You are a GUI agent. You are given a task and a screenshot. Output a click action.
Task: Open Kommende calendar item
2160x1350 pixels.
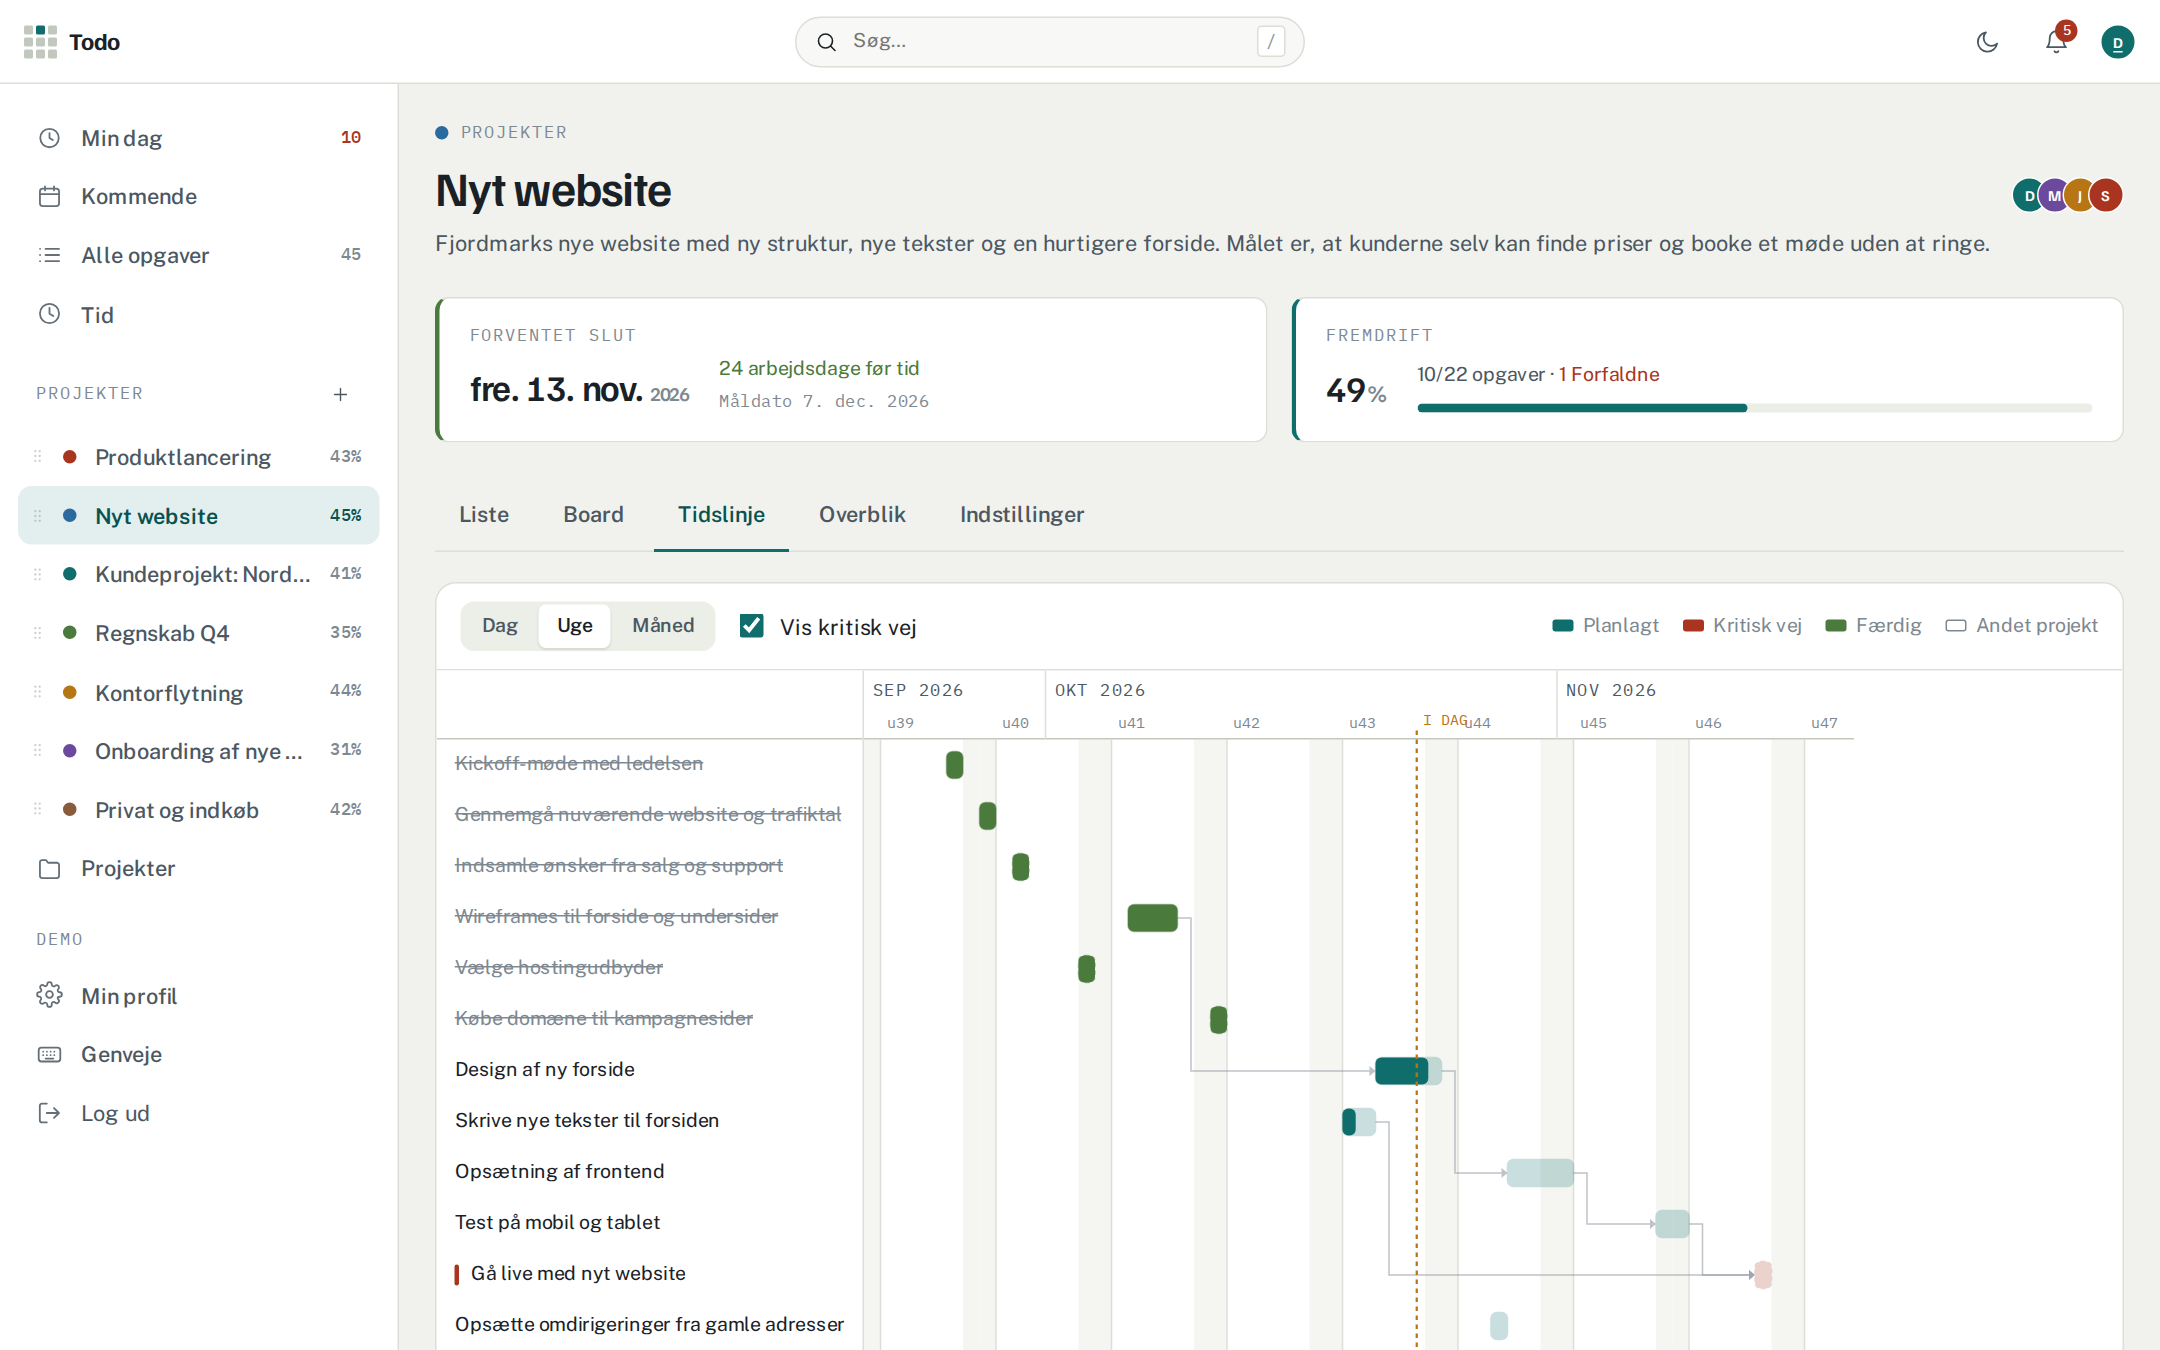tap(199, 196)
